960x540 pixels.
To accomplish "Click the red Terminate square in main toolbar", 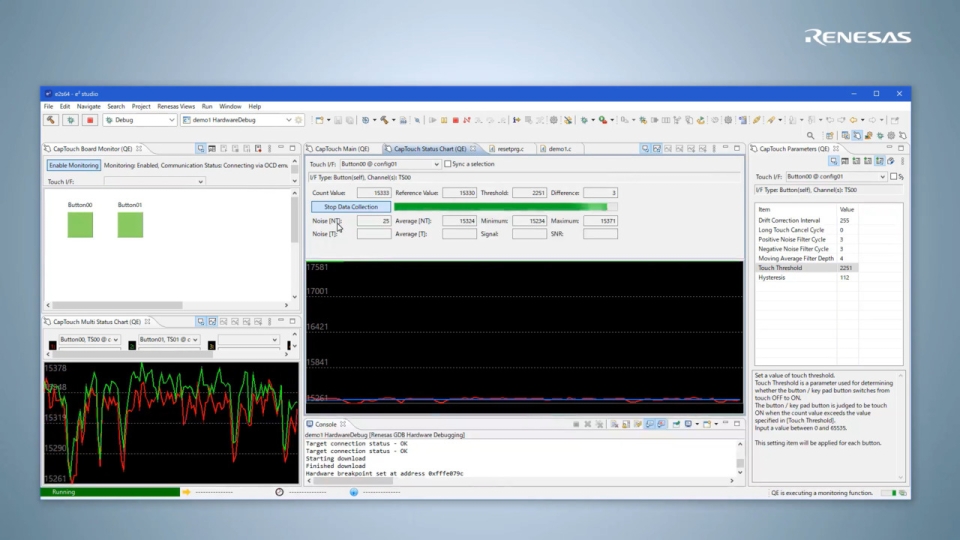I will coord(456,120).
